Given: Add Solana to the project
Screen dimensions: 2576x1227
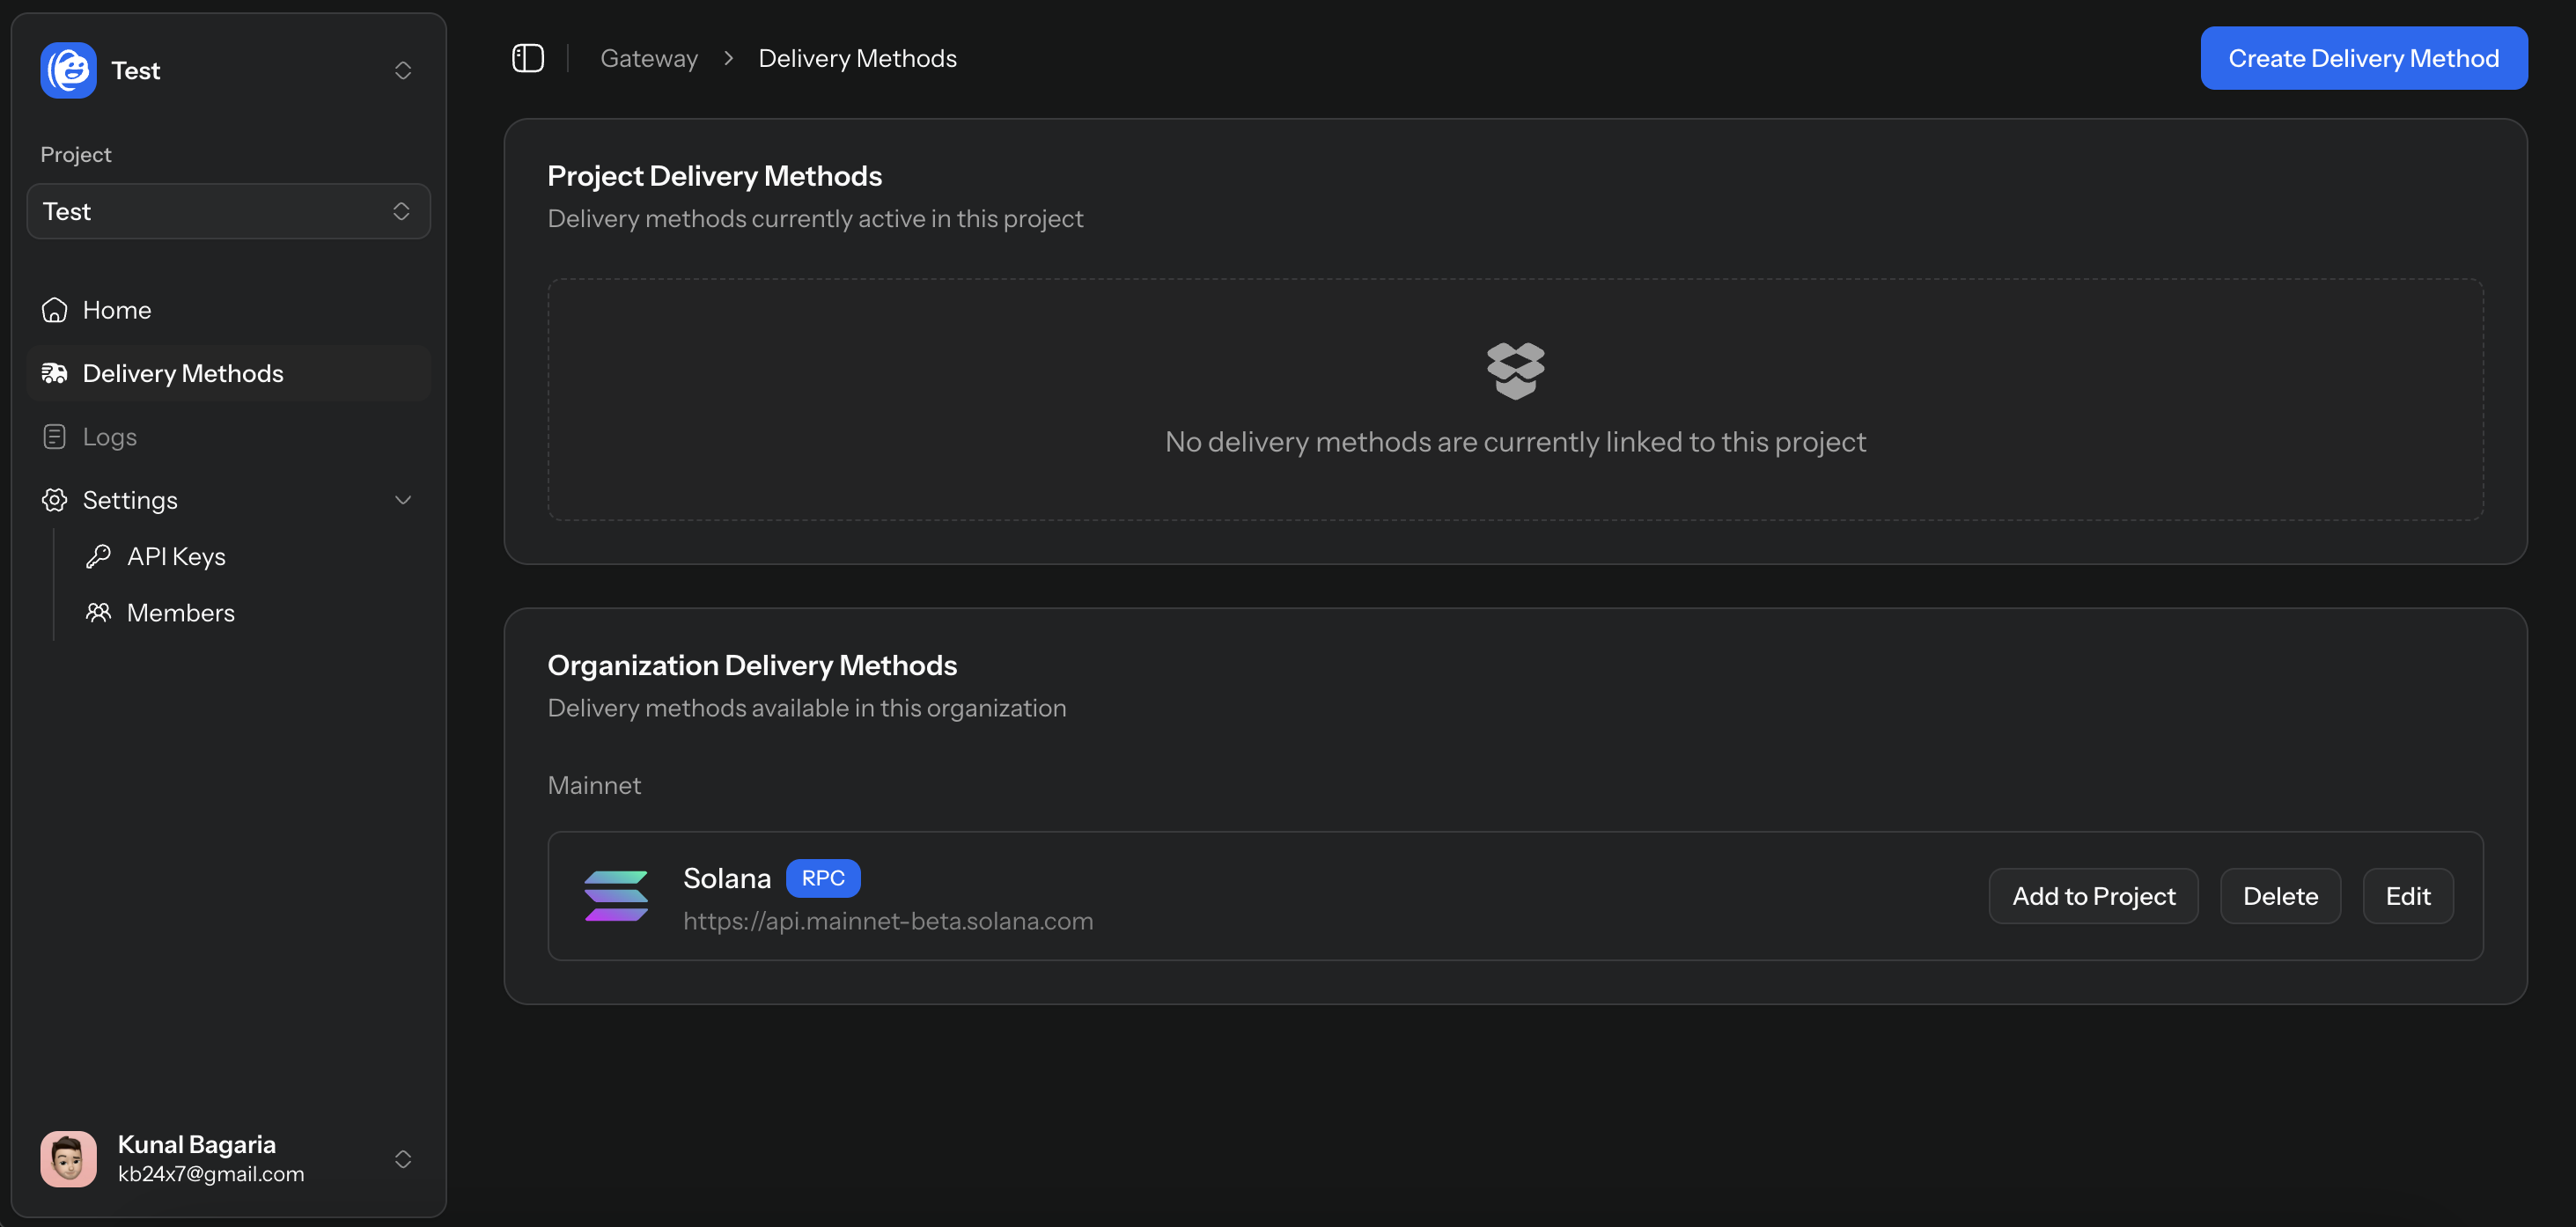Looking at the screenshot, I should [x=2093, y=896].
